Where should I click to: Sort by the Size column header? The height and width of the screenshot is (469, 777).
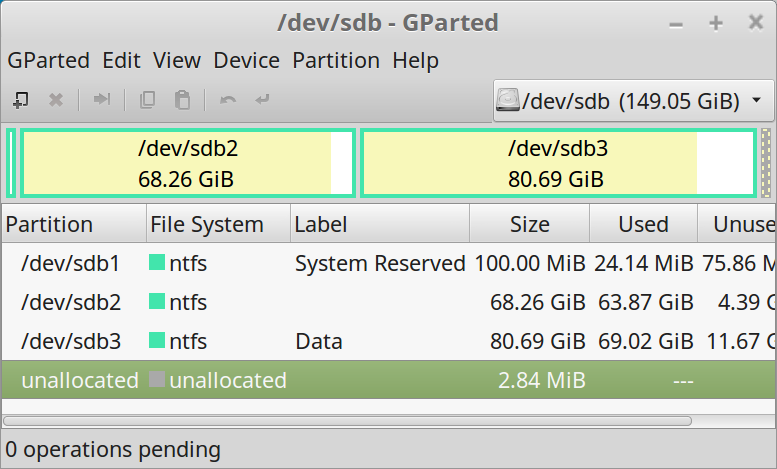[529, 224]
